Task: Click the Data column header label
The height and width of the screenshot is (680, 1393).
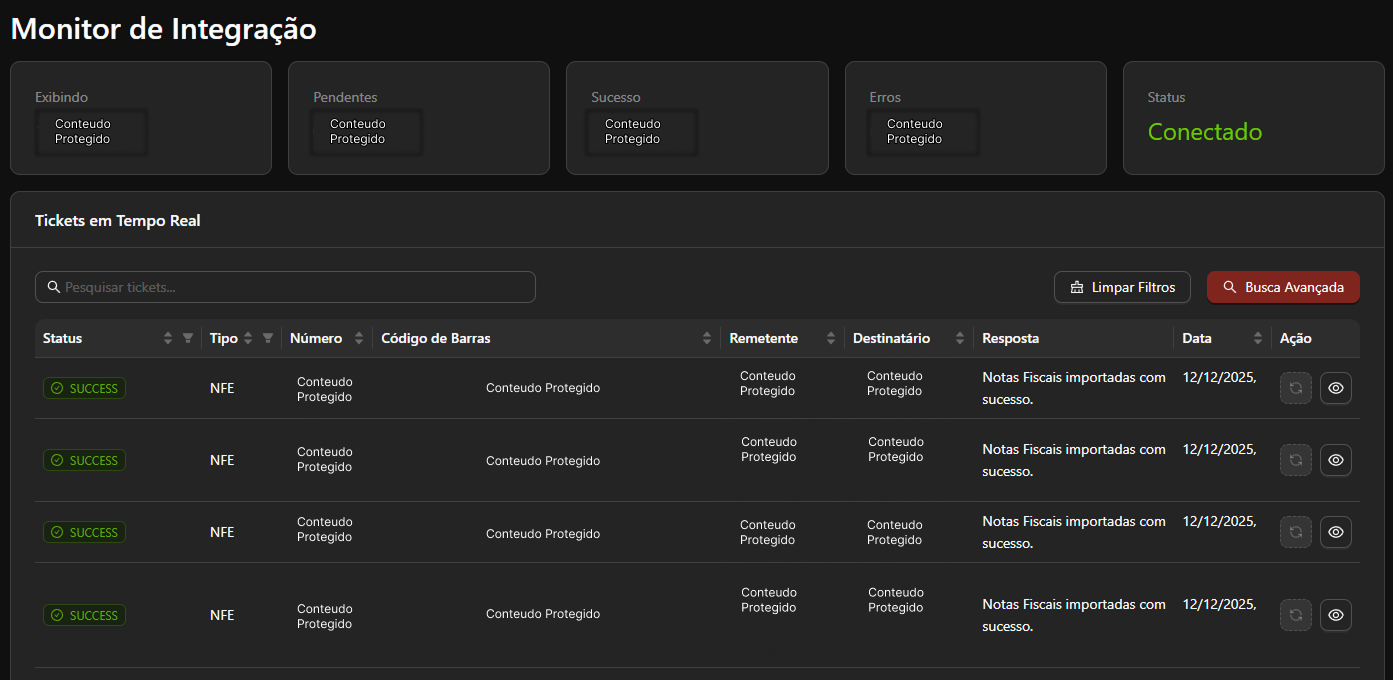Action: 1197,338
